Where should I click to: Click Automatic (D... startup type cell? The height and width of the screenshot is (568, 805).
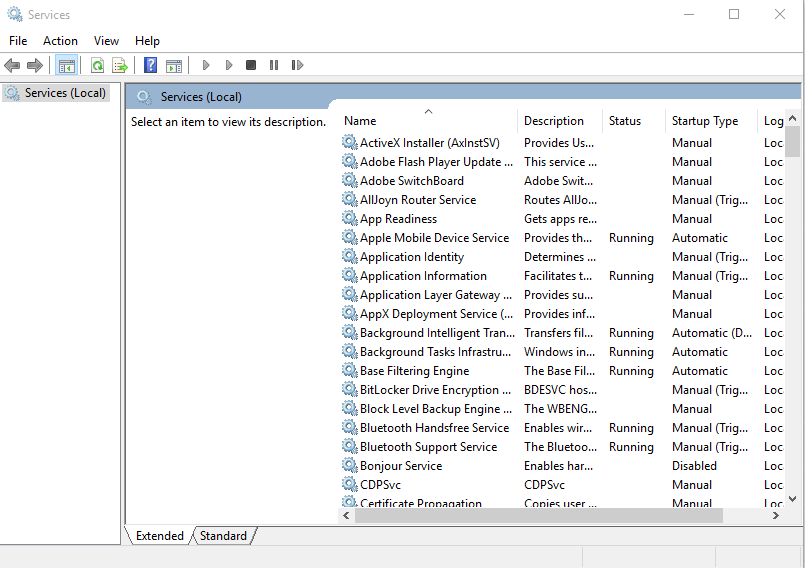tap(712, 333)
